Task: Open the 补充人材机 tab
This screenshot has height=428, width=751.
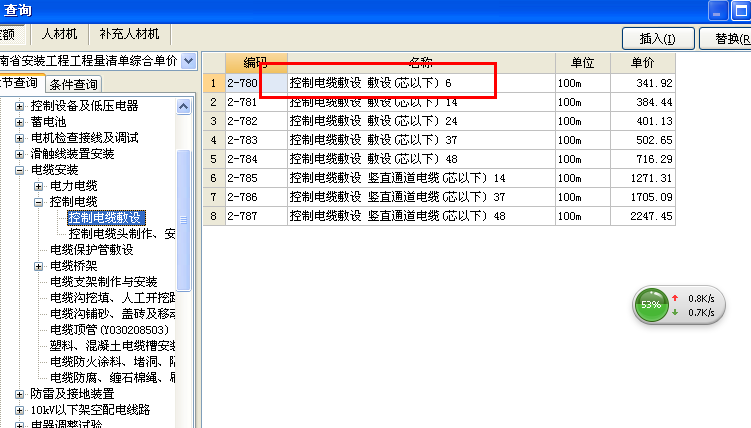Action: [129, 34]
